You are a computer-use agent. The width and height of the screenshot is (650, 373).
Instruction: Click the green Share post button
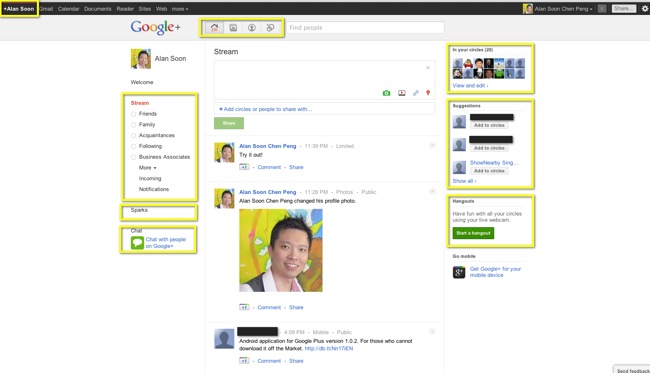[229, 123]
